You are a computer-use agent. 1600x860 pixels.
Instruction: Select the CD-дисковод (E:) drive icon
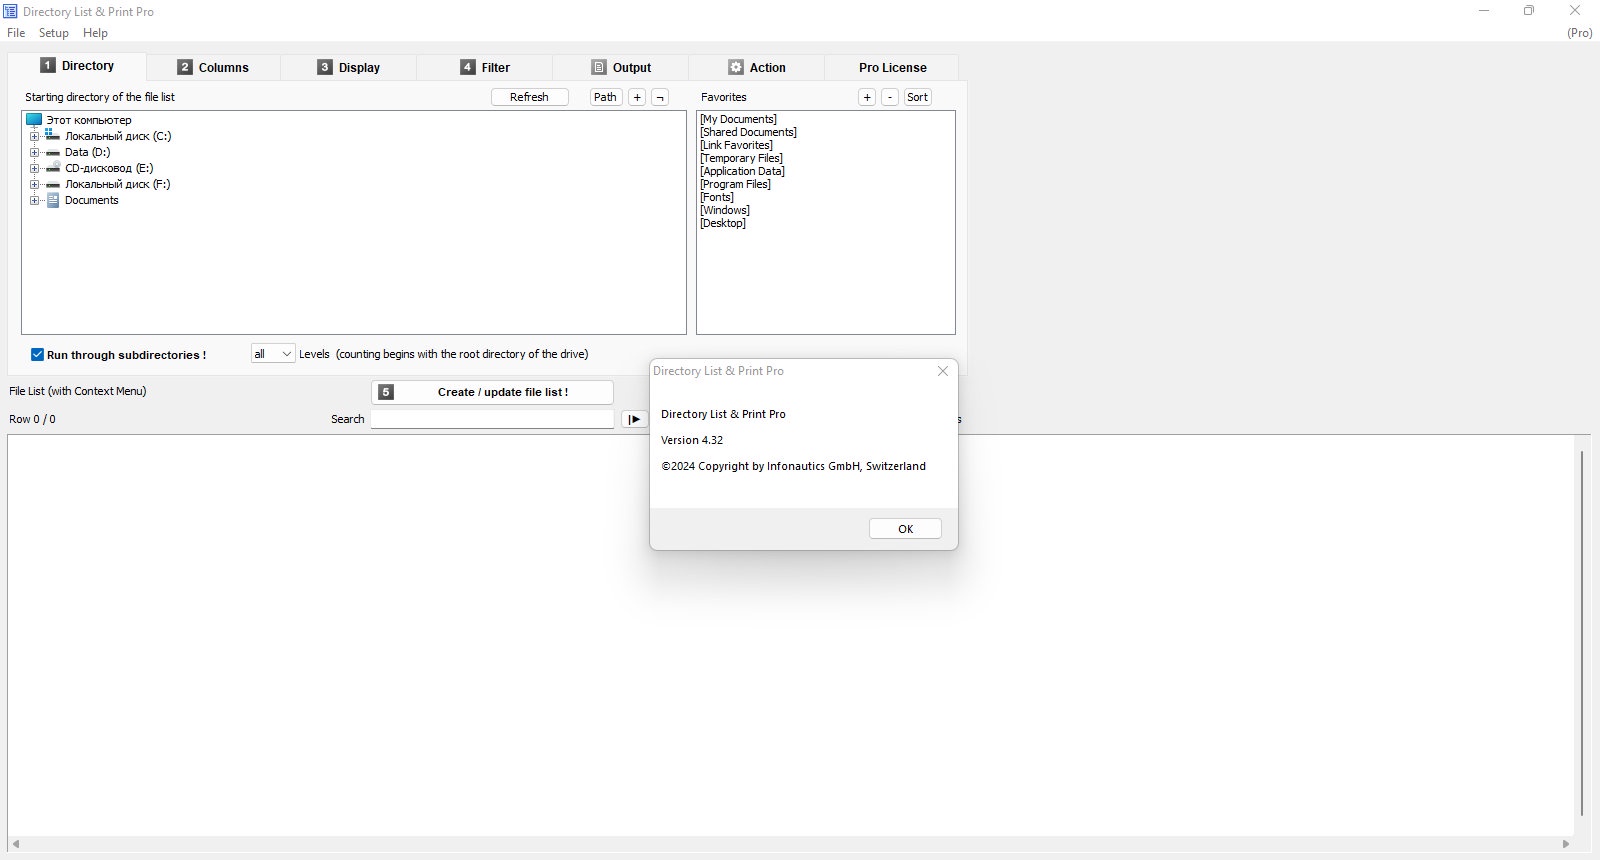tap(52, 168)
